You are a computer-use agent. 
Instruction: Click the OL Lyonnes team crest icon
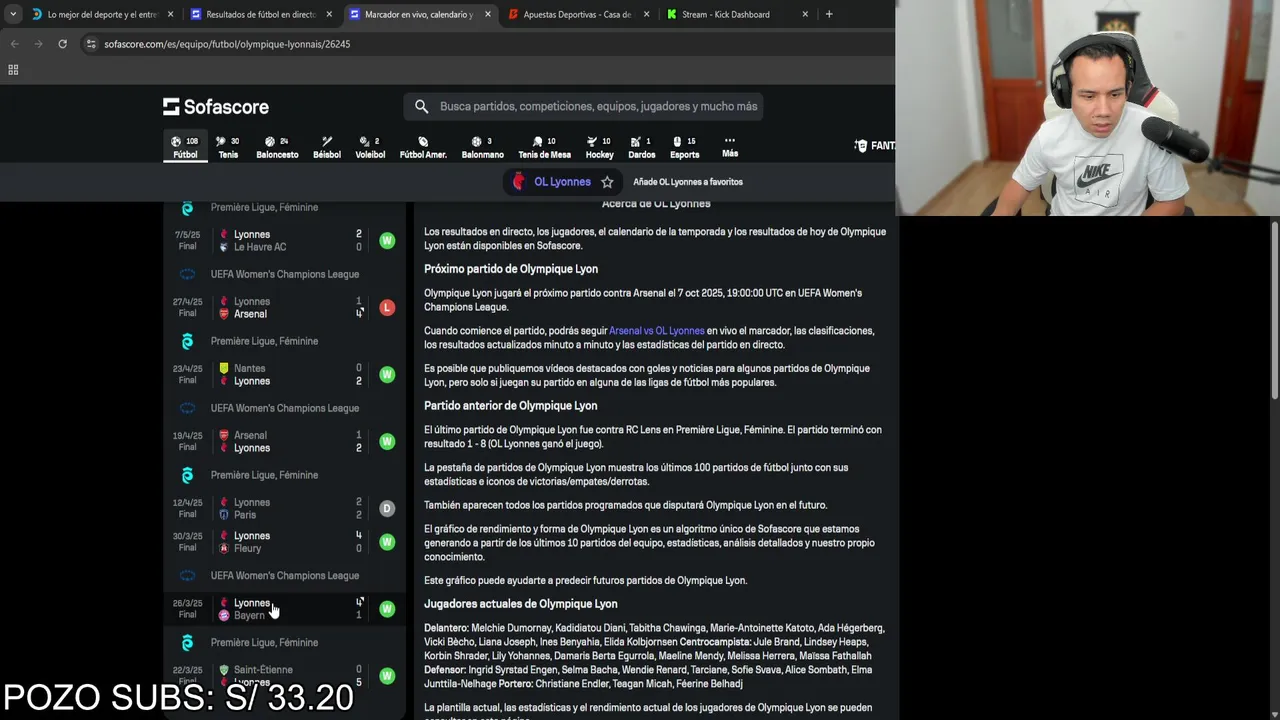tap(518, 182)
